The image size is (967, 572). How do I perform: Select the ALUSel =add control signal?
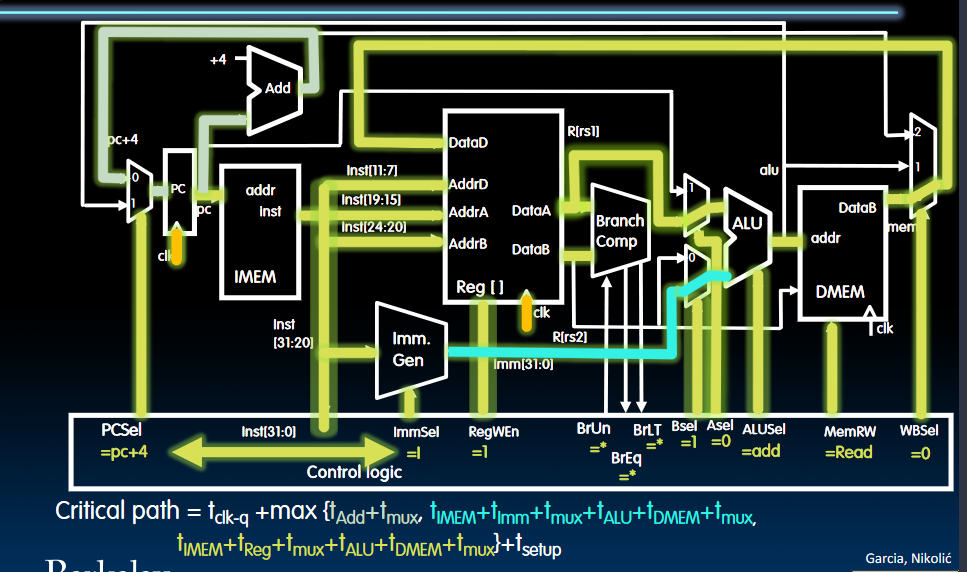click(763, 440)
